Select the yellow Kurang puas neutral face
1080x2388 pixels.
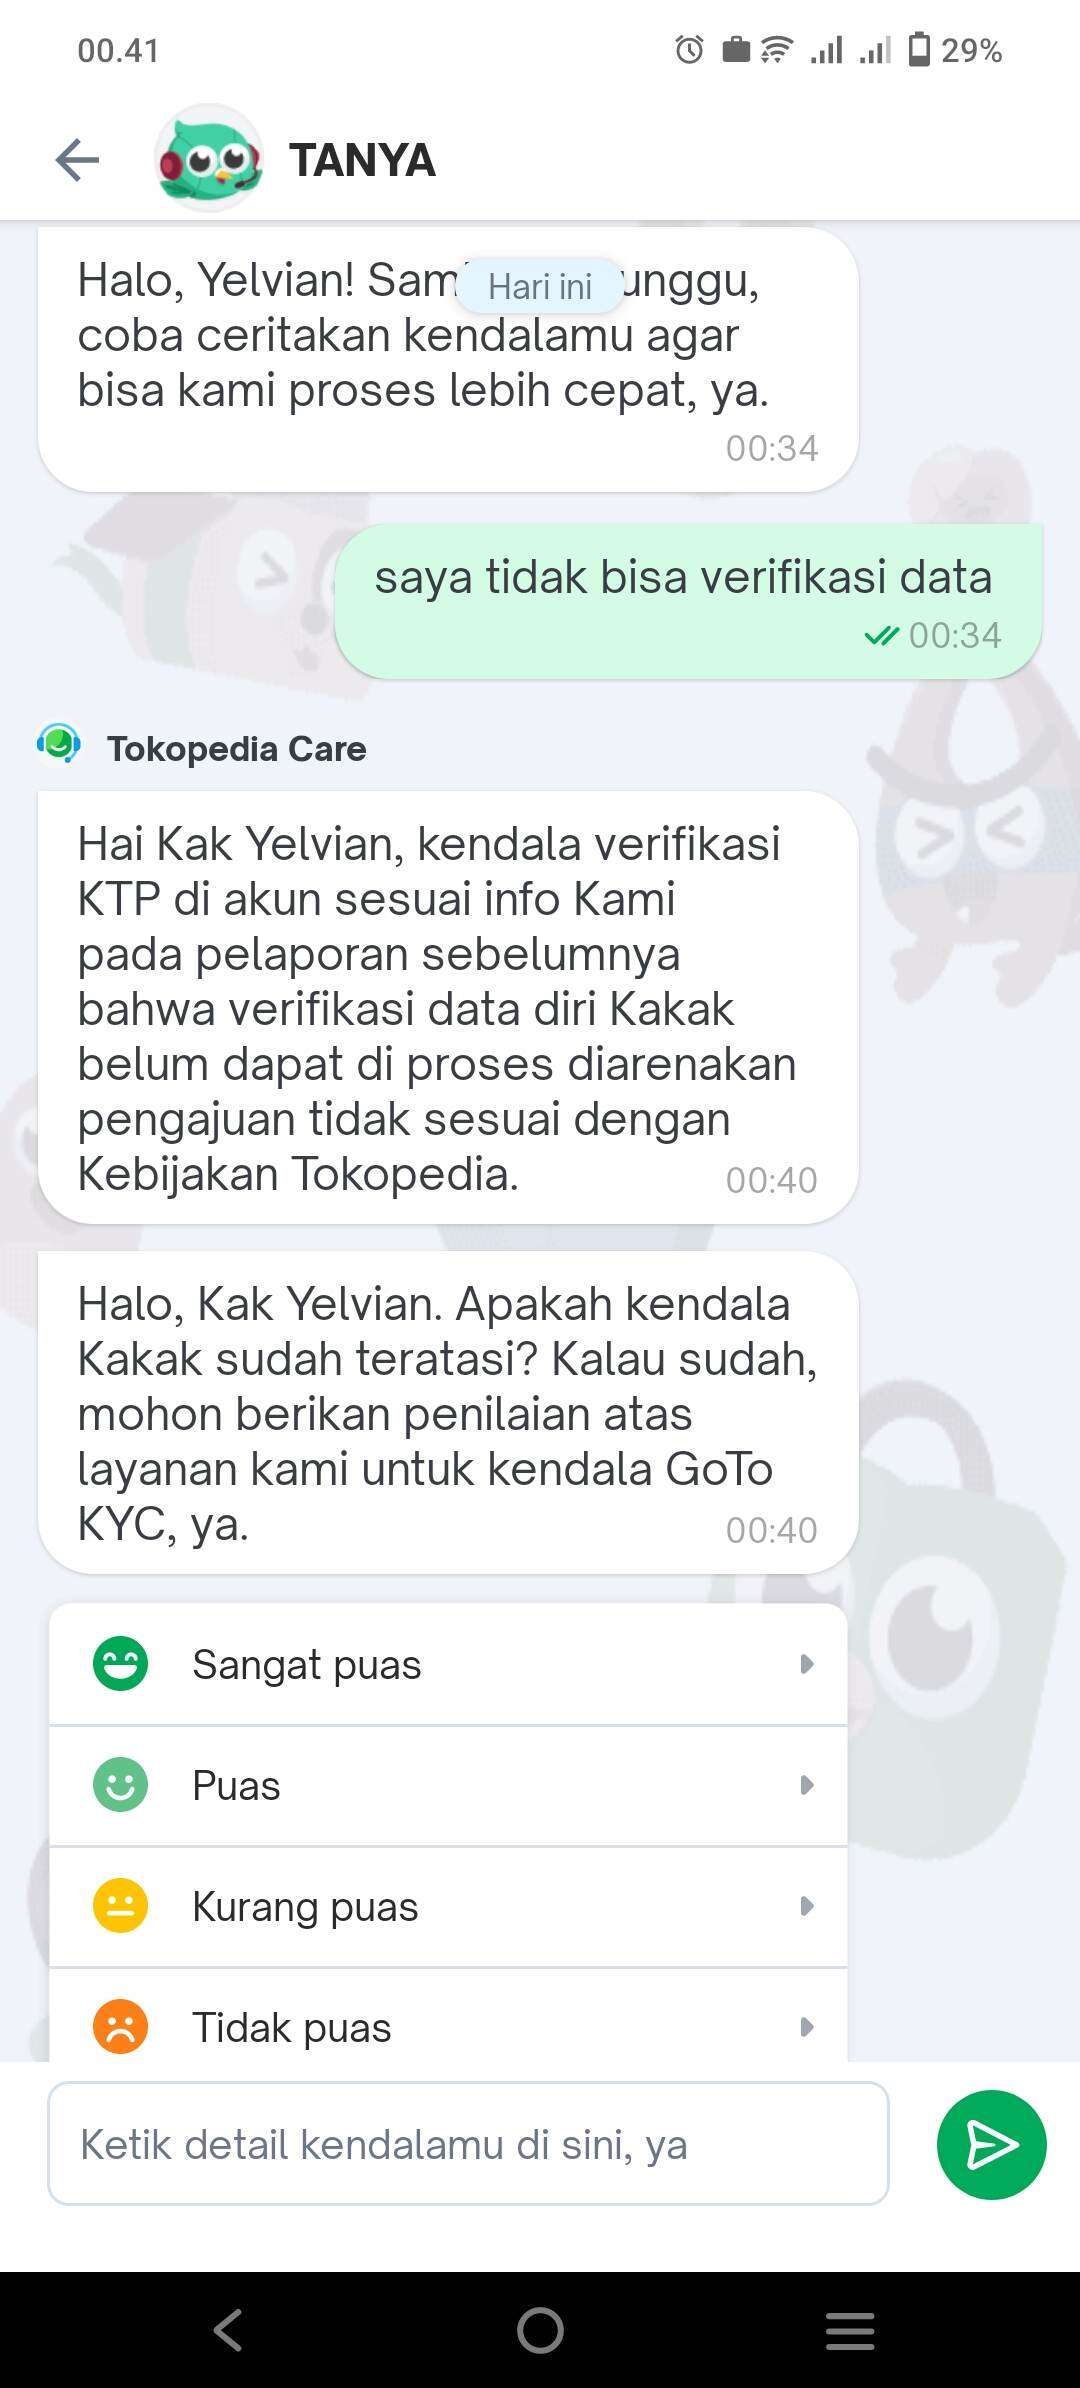(x=120, y=1905)
